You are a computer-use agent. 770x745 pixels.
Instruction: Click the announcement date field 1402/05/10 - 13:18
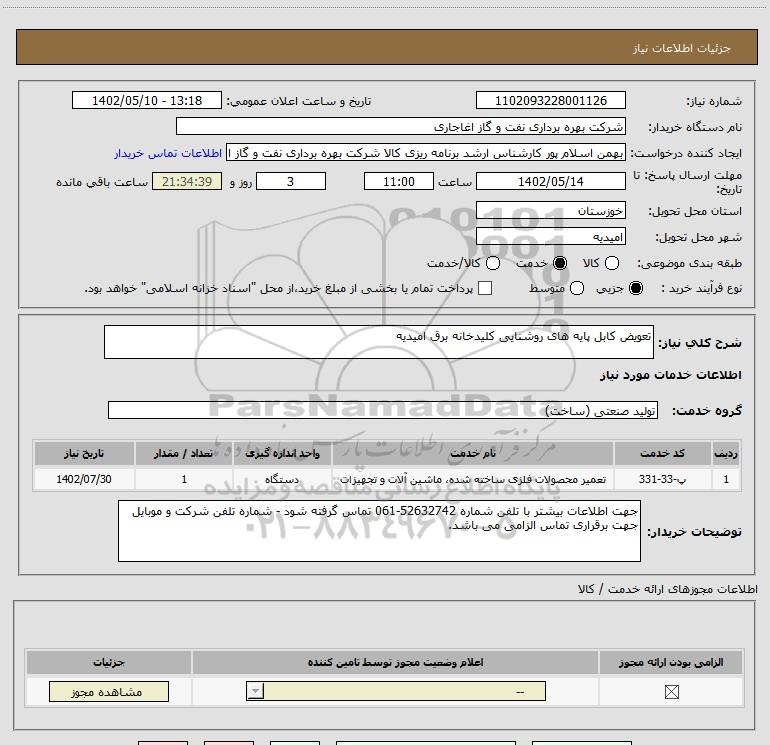click(x=147, y=100)
